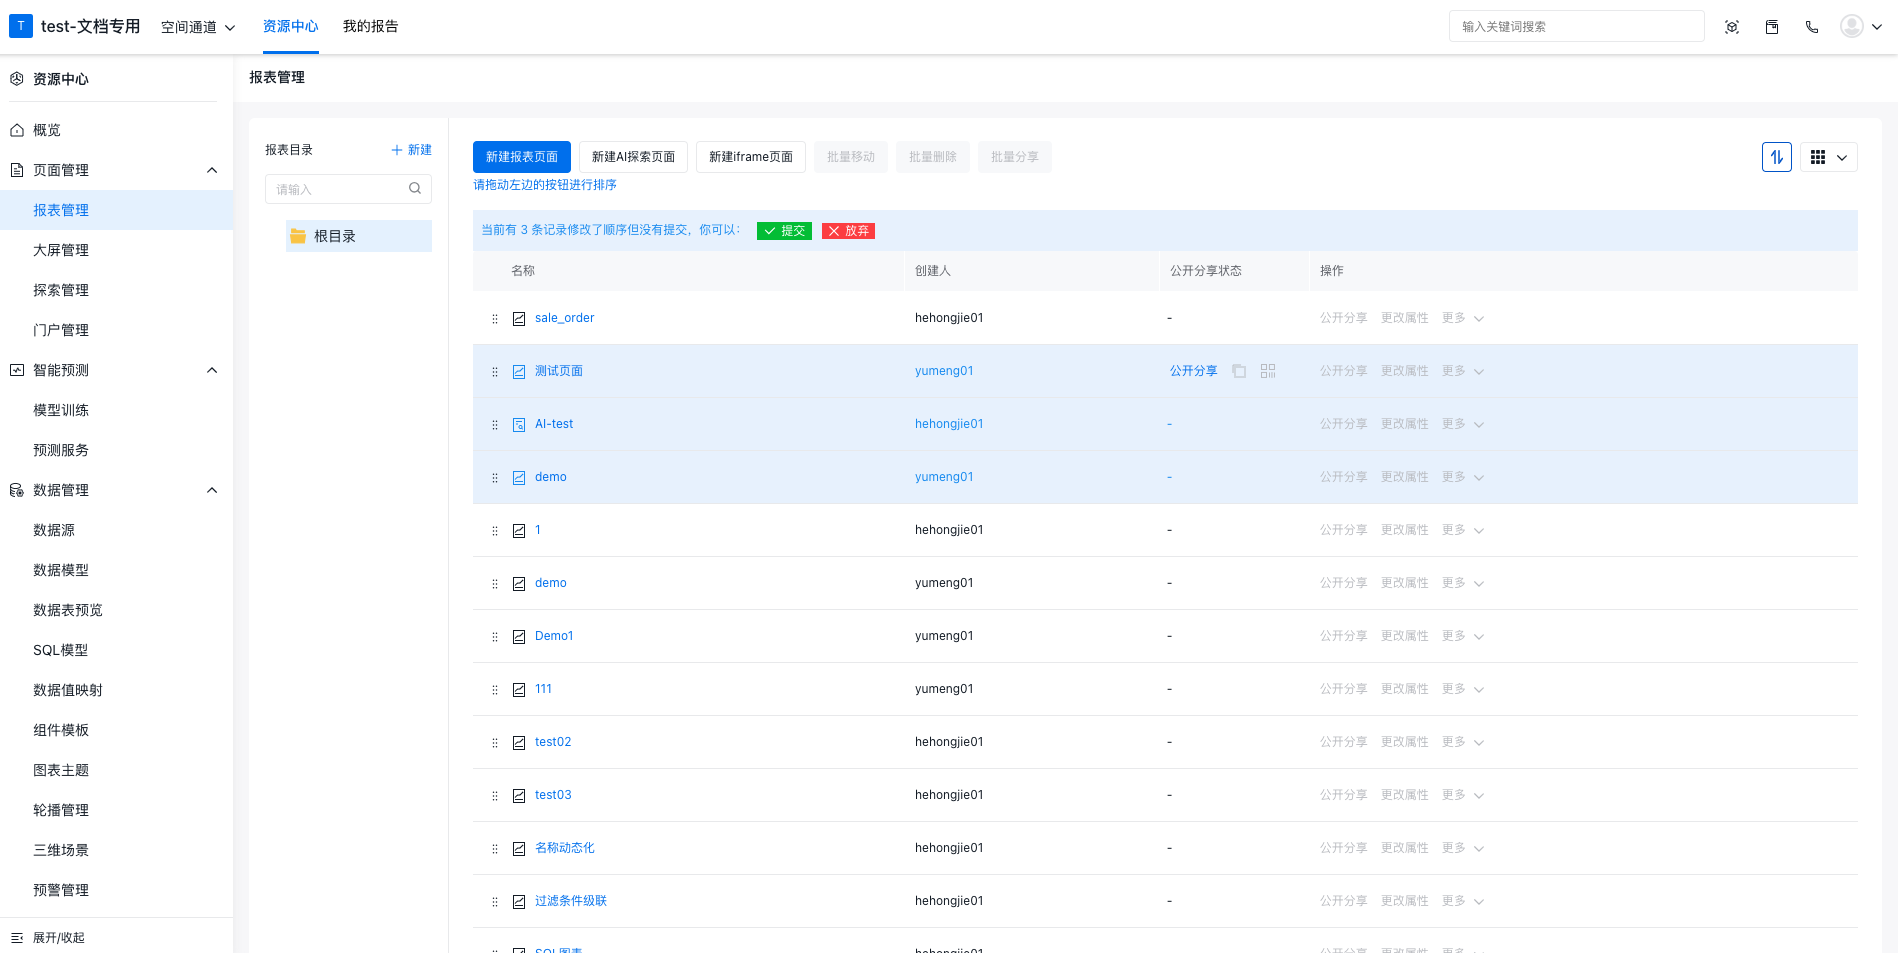Click red 放弃 button
The image size is (1898, 953).
(848, 231)
